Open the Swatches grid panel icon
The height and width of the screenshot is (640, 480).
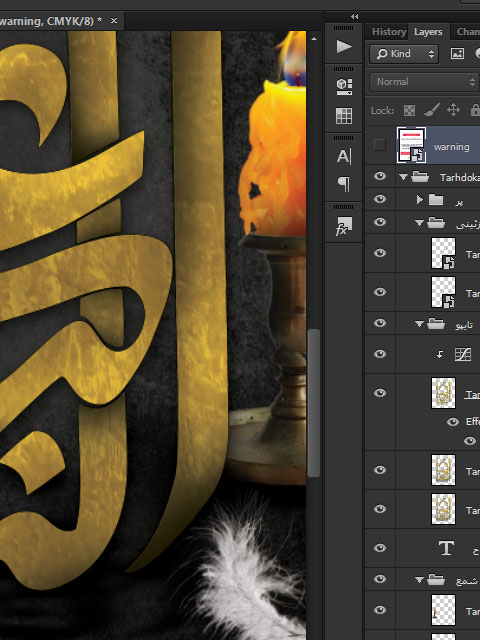click(x=344, y=116)
